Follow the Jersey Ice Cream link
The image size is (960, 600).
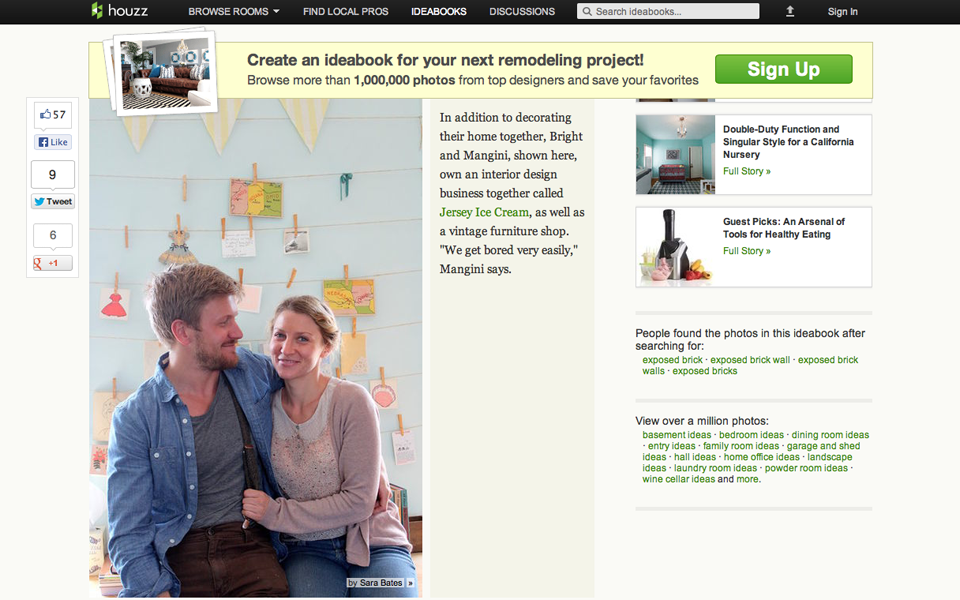484,212
